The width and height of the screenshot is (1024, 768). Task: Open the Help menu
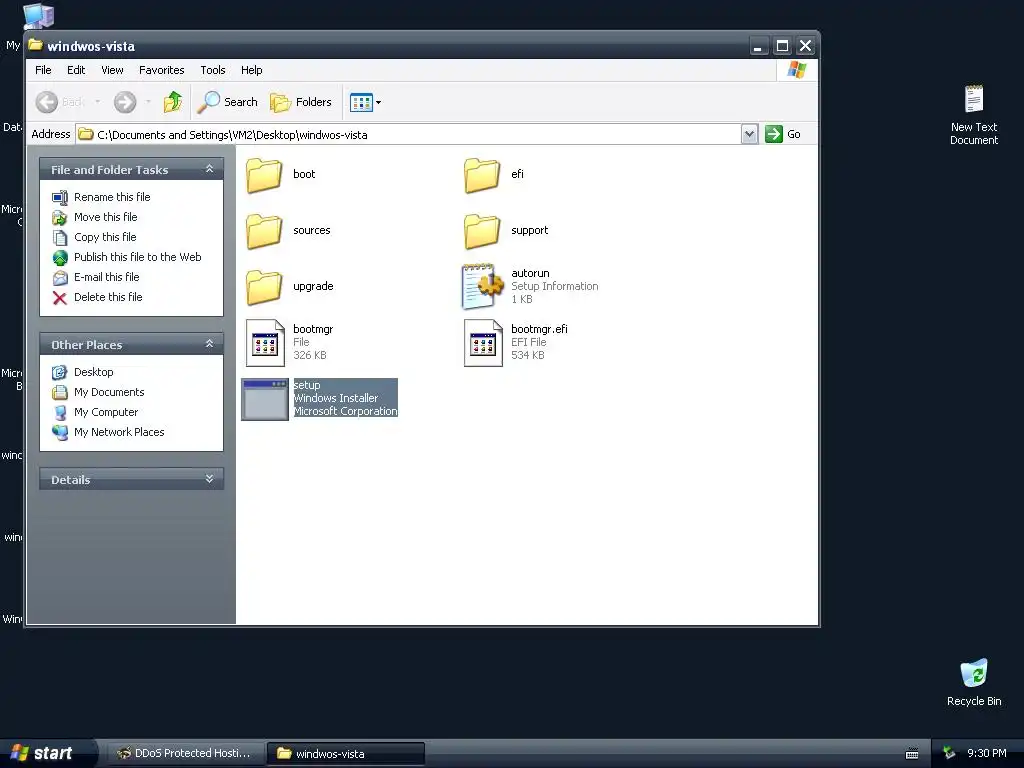coord(251,70)
